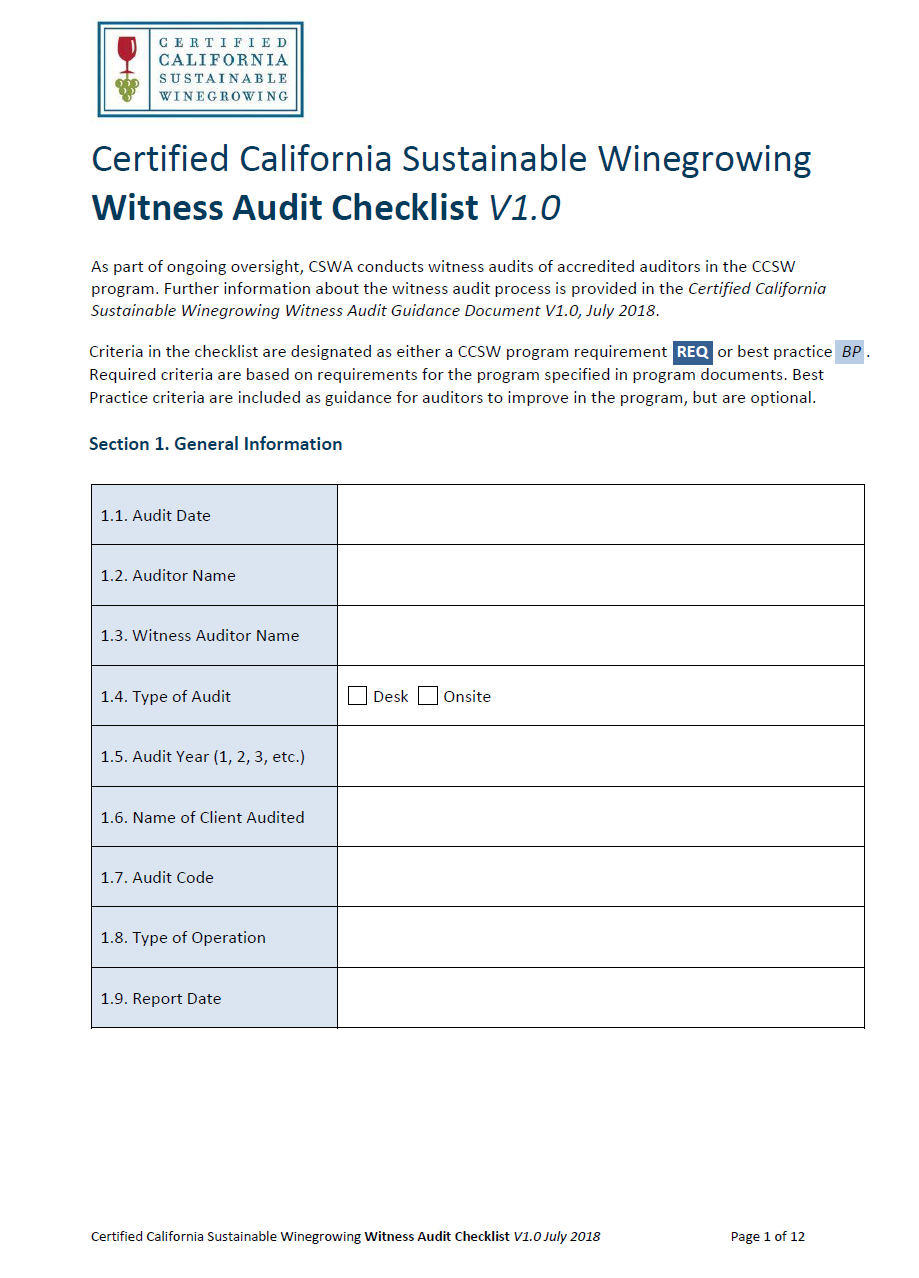The image size is (919, 1278).
Task: Check the Onsite audit type checkbox
Action: pyautogui.click(x=428, y=696)
